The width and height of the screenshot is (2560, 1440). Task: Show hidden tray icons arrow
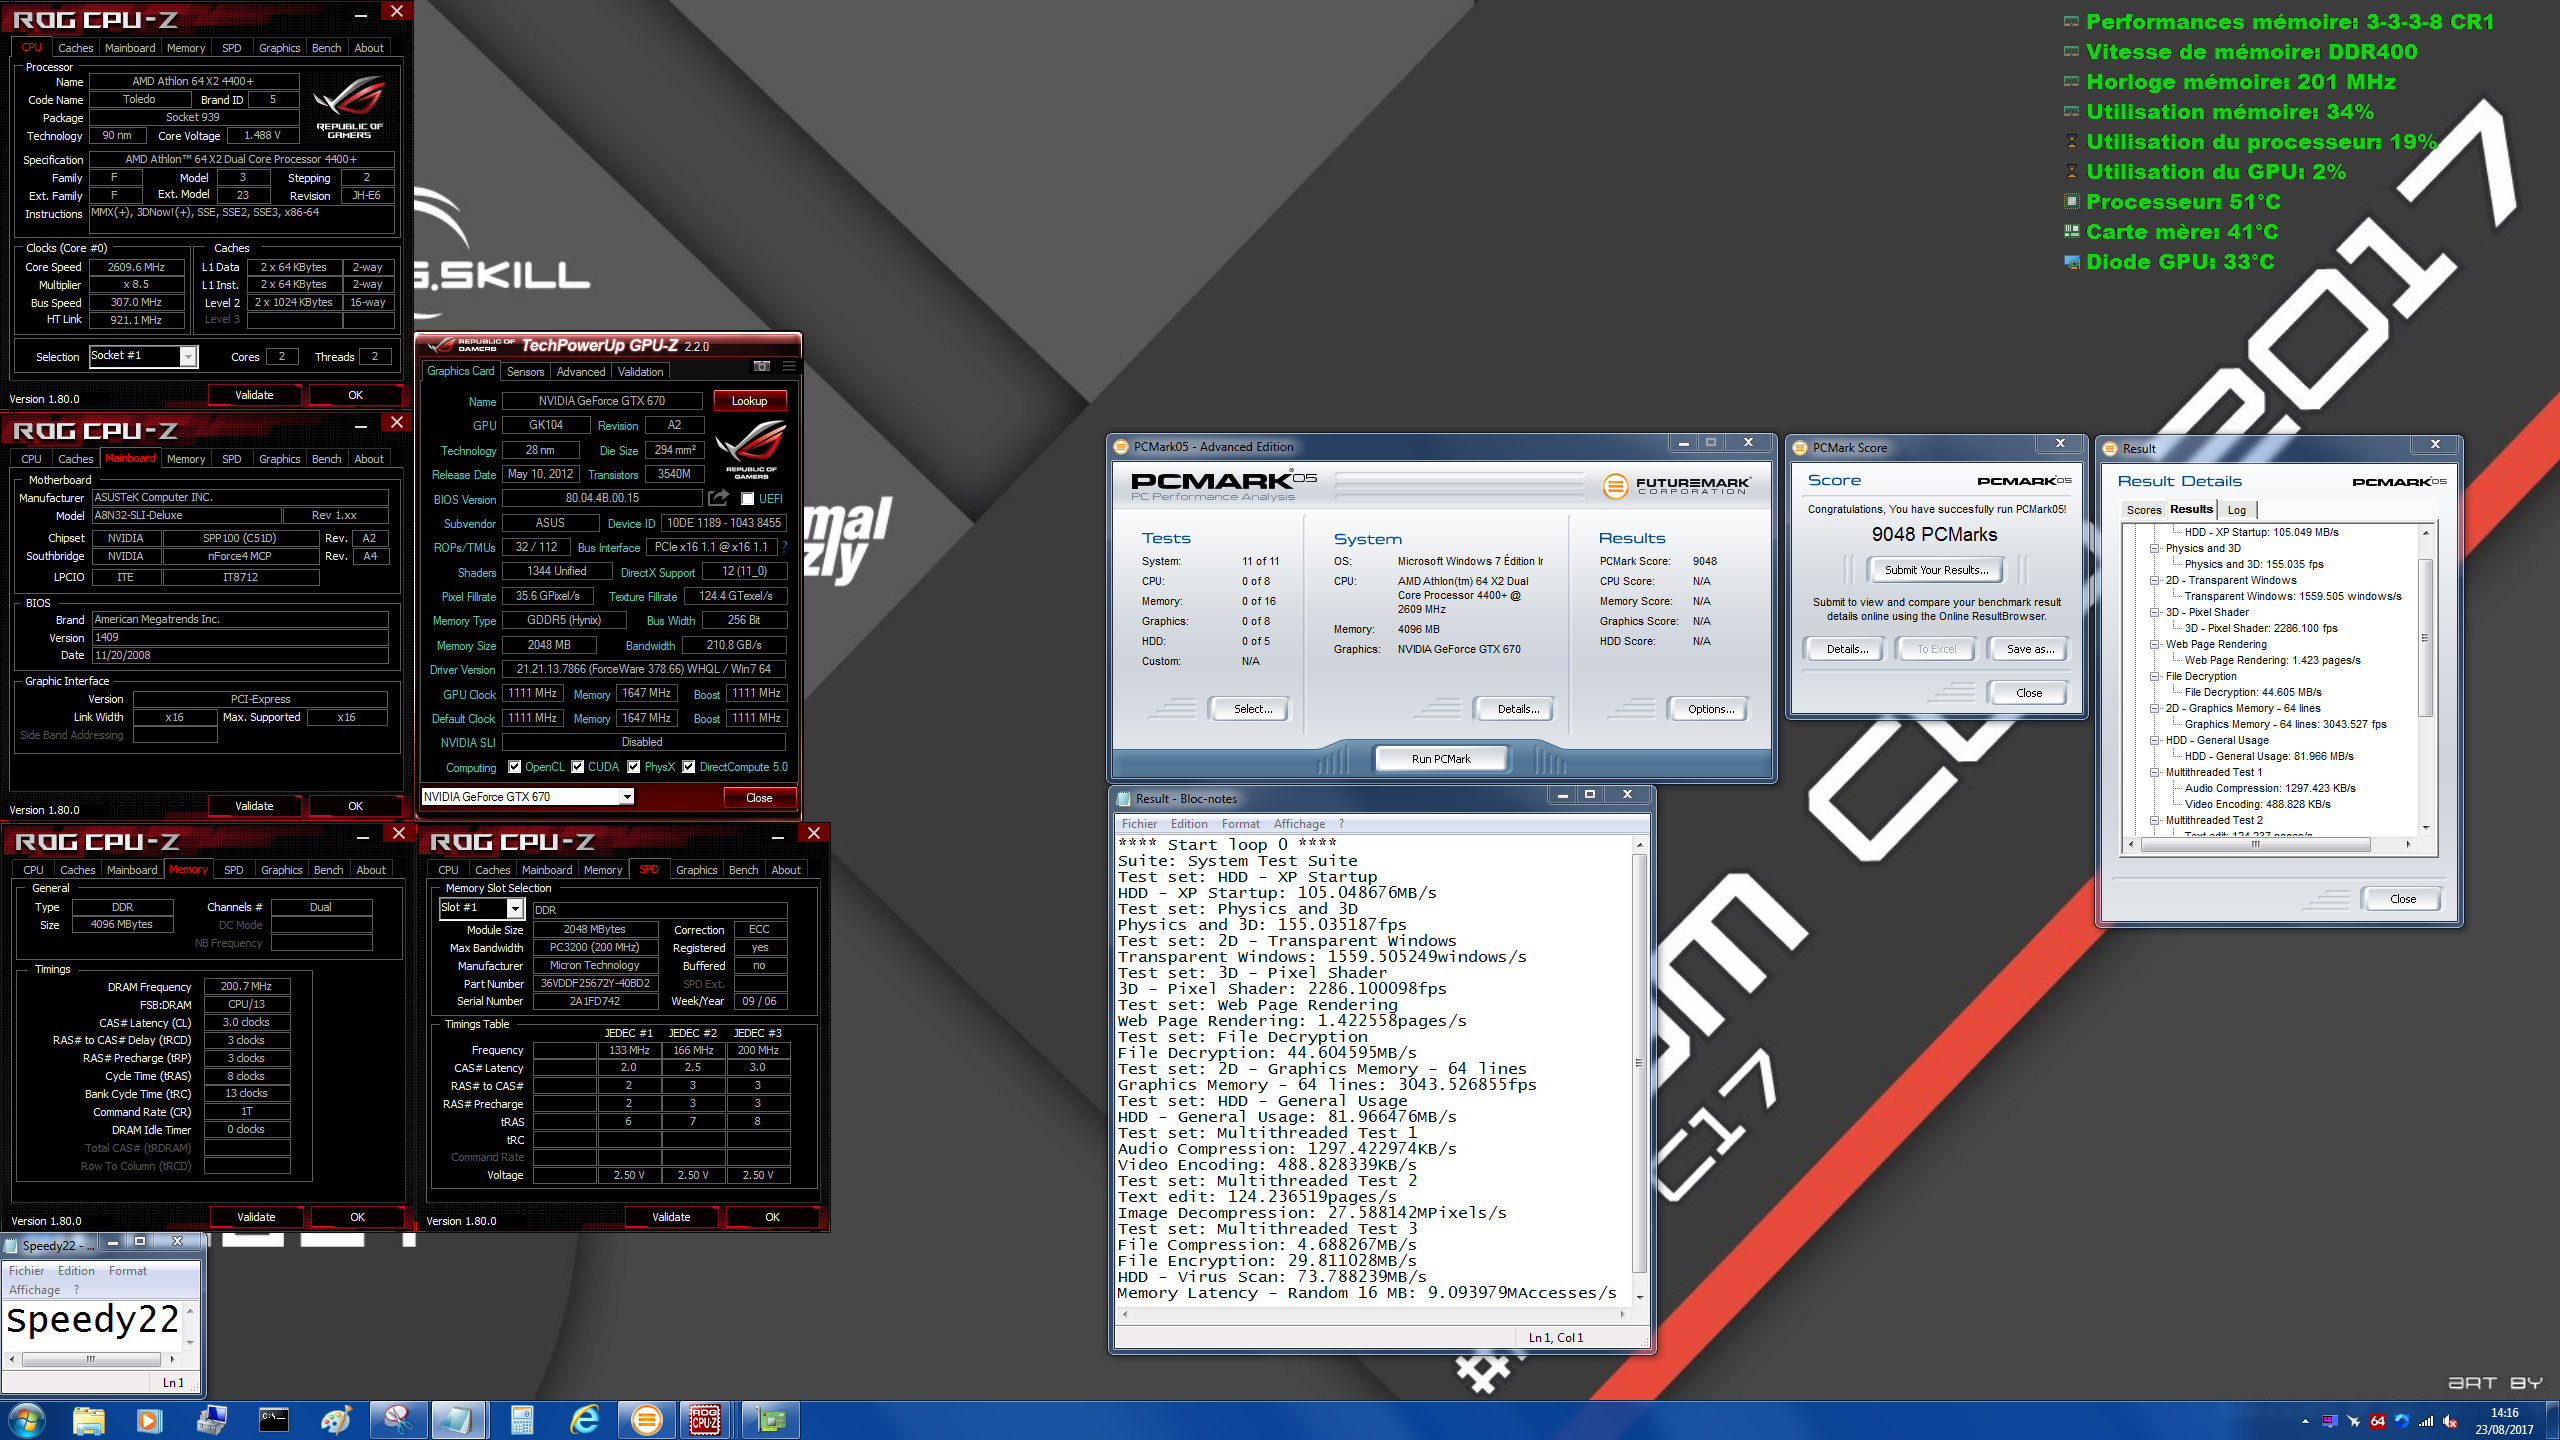click(x=2305, y=1421)
